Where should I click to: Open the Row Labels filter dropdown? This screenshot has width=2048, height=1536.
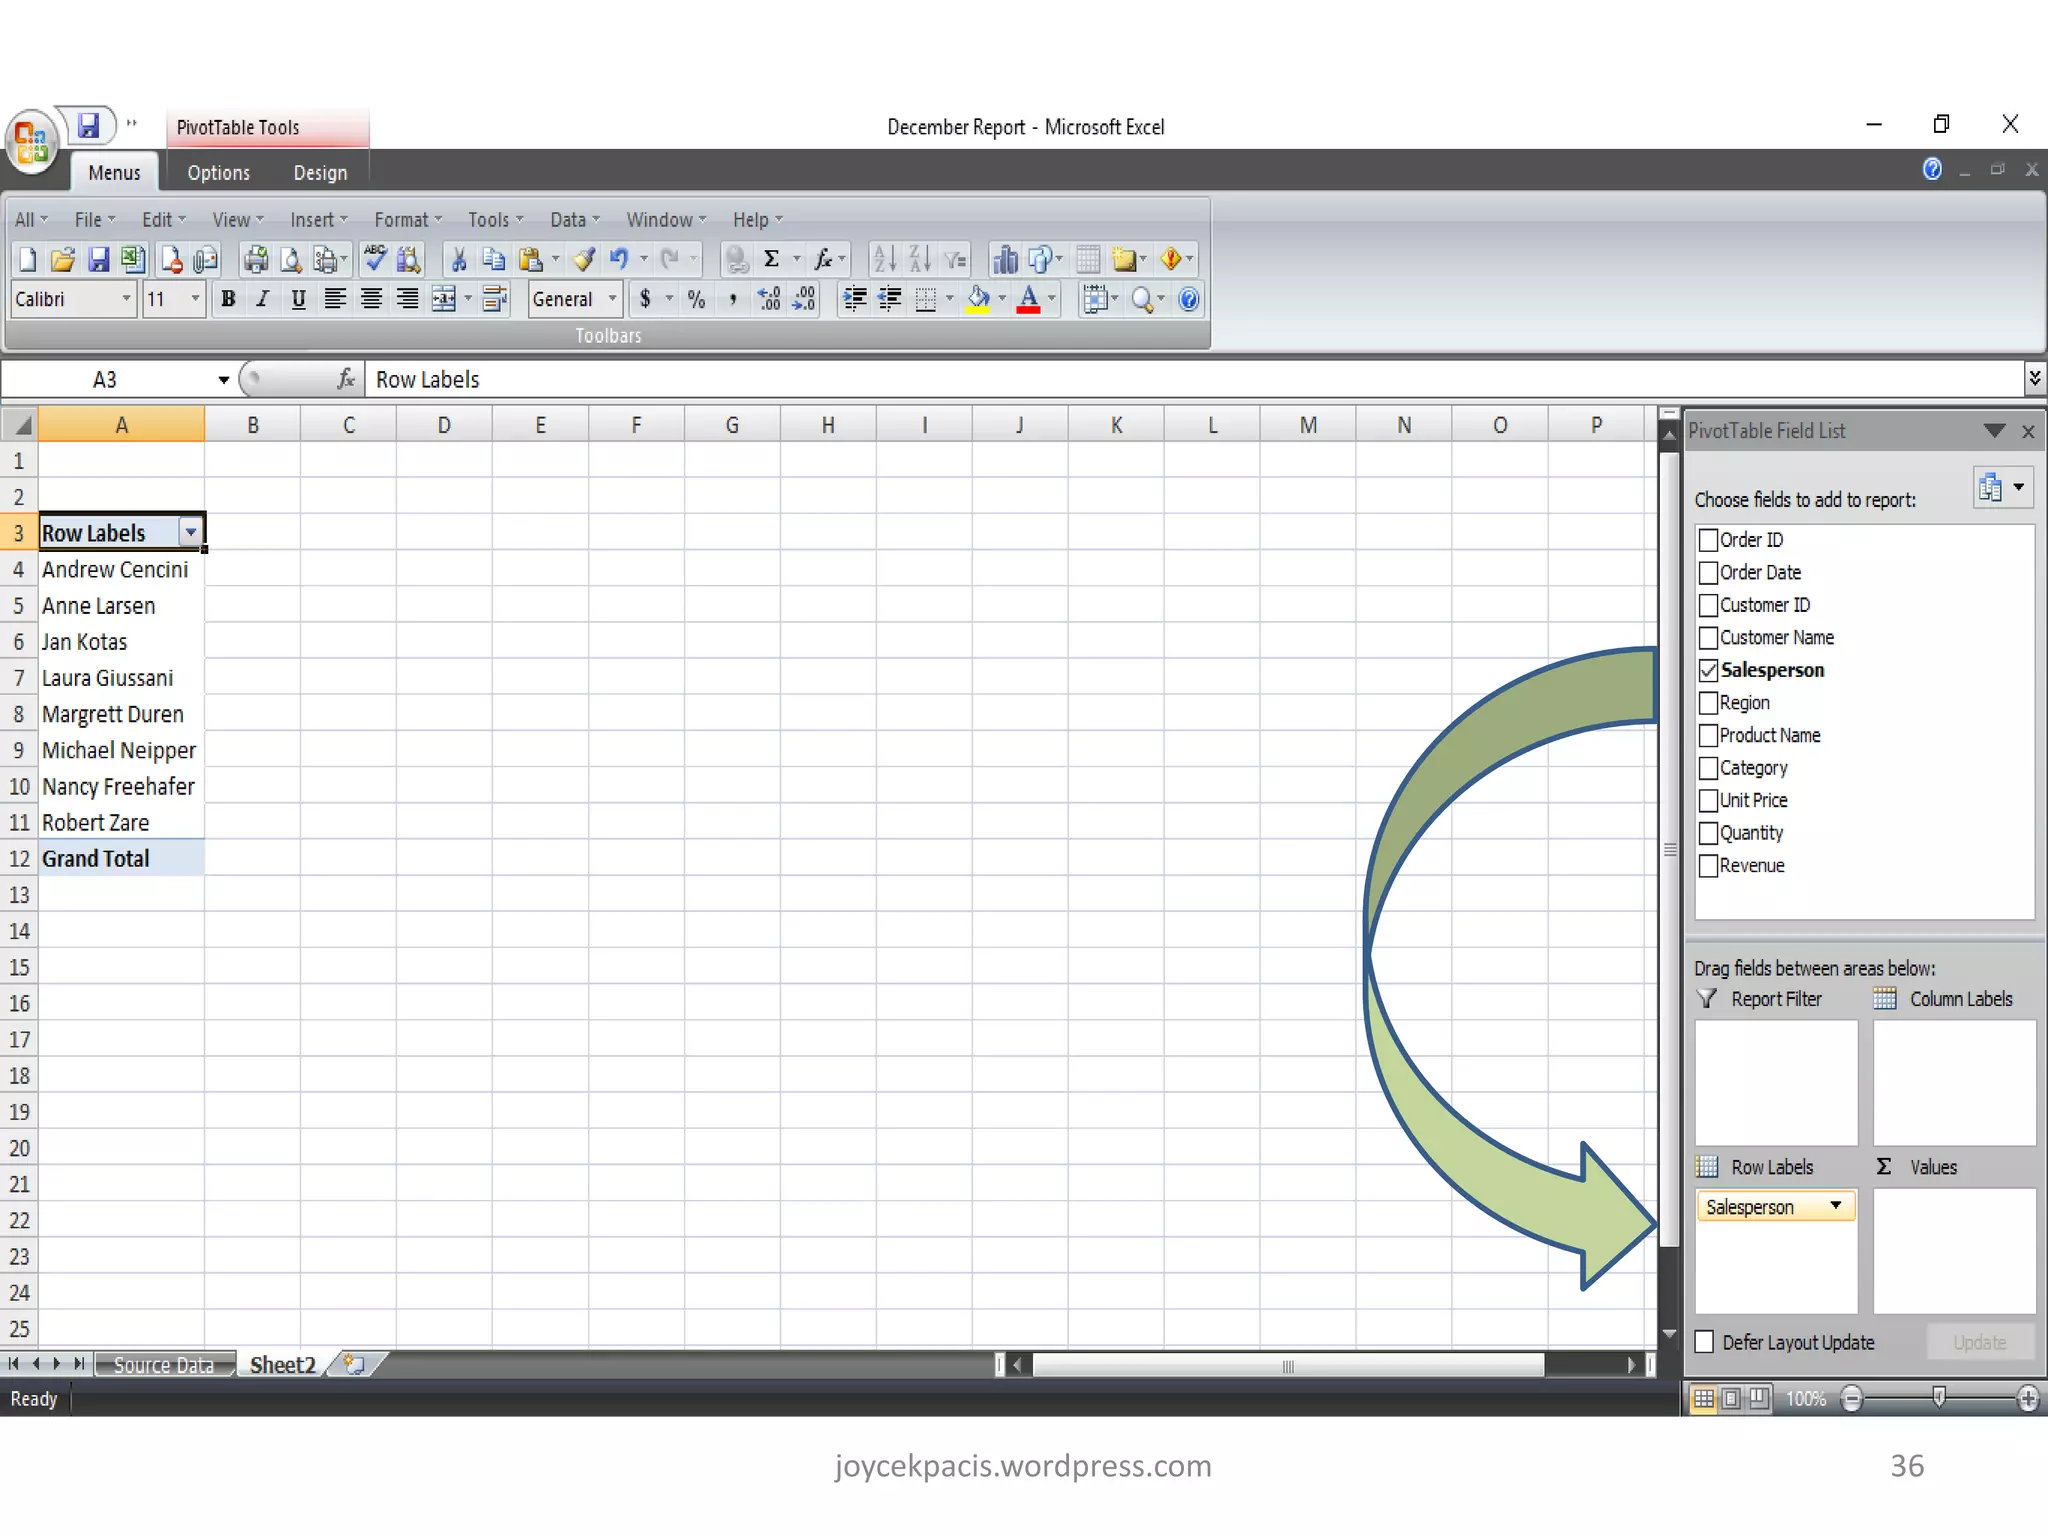click(190, 533)
